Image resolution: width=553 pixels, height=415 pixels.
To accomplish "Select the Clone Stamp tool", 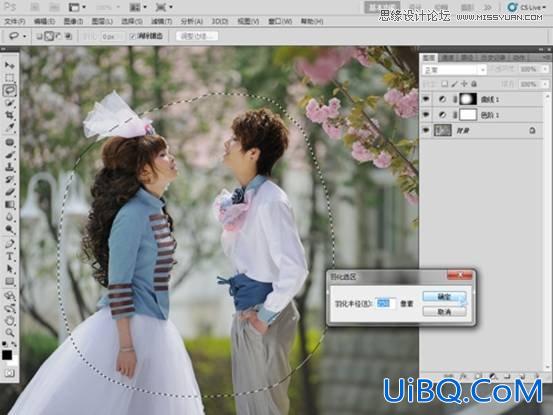I will pyautogui.click(x=10, y=167).
